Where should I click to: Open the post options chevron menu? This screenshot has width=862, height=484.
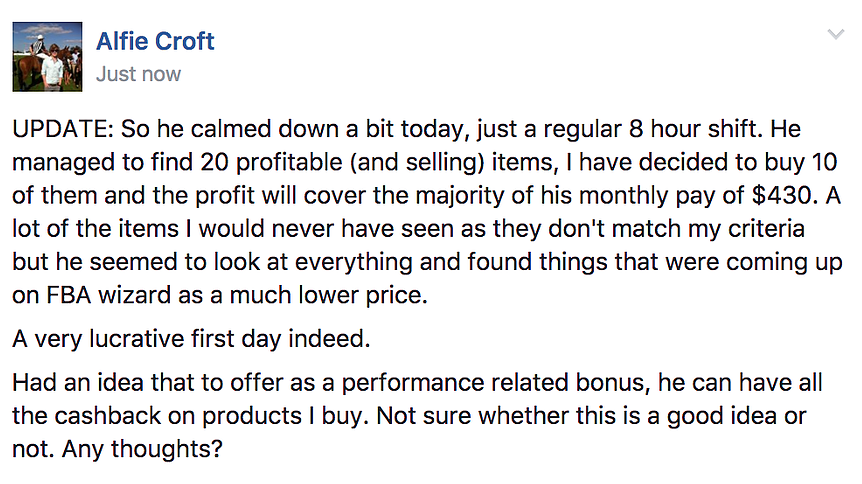coord(836,34)
